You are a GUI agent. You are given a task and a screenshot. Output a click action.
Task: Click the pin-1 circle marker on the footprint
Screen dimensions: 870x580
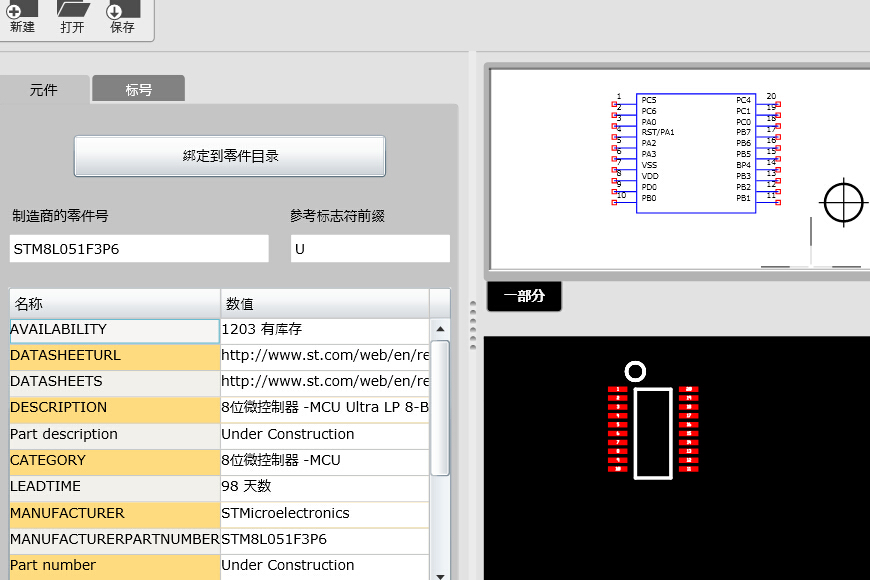635,371
